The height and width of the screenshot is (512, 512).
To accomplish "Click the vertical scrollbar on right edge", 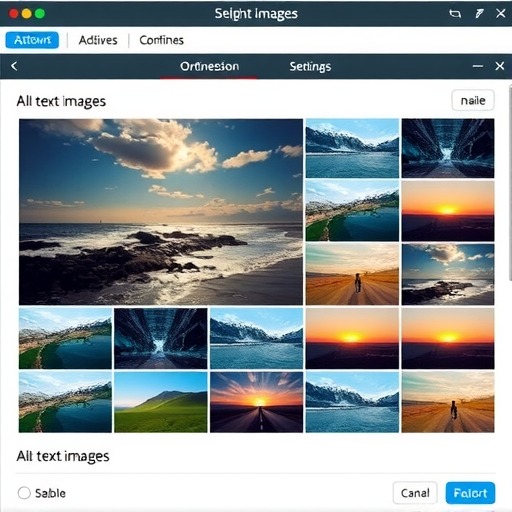I will coord(510,183).
